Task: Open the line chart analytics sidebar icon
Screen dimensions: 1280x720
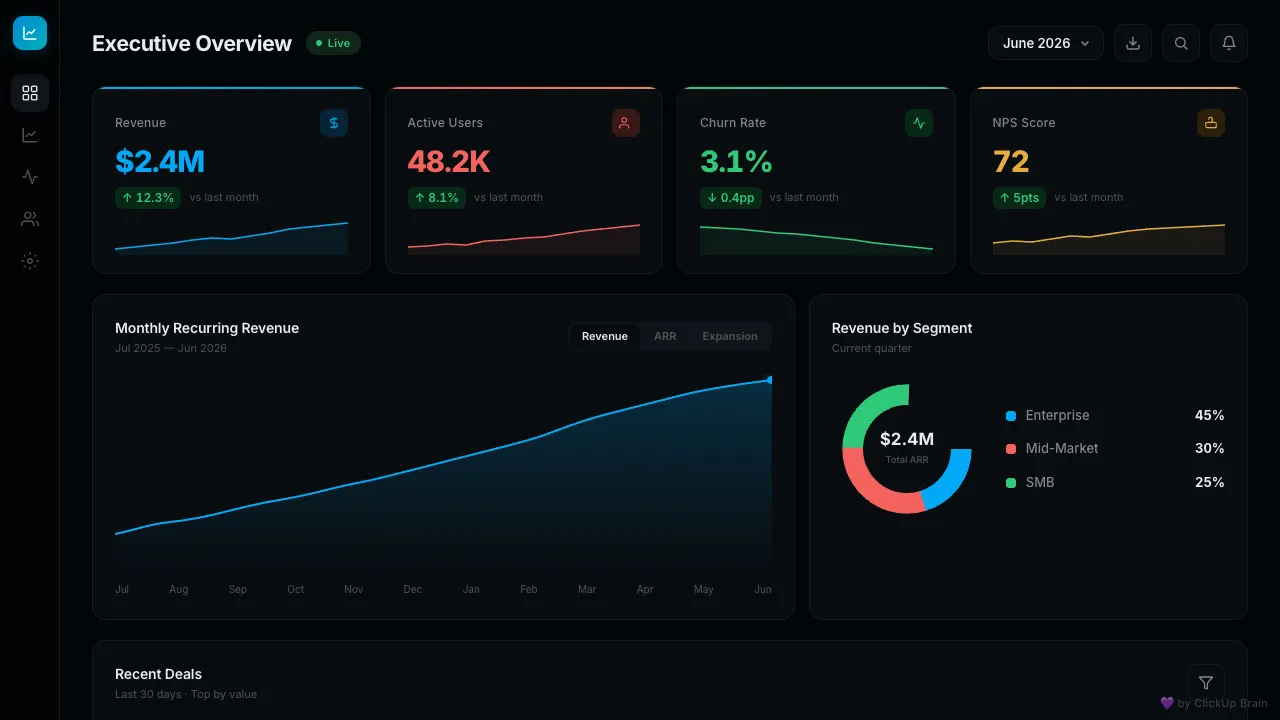Action: [x=30, y=135]
